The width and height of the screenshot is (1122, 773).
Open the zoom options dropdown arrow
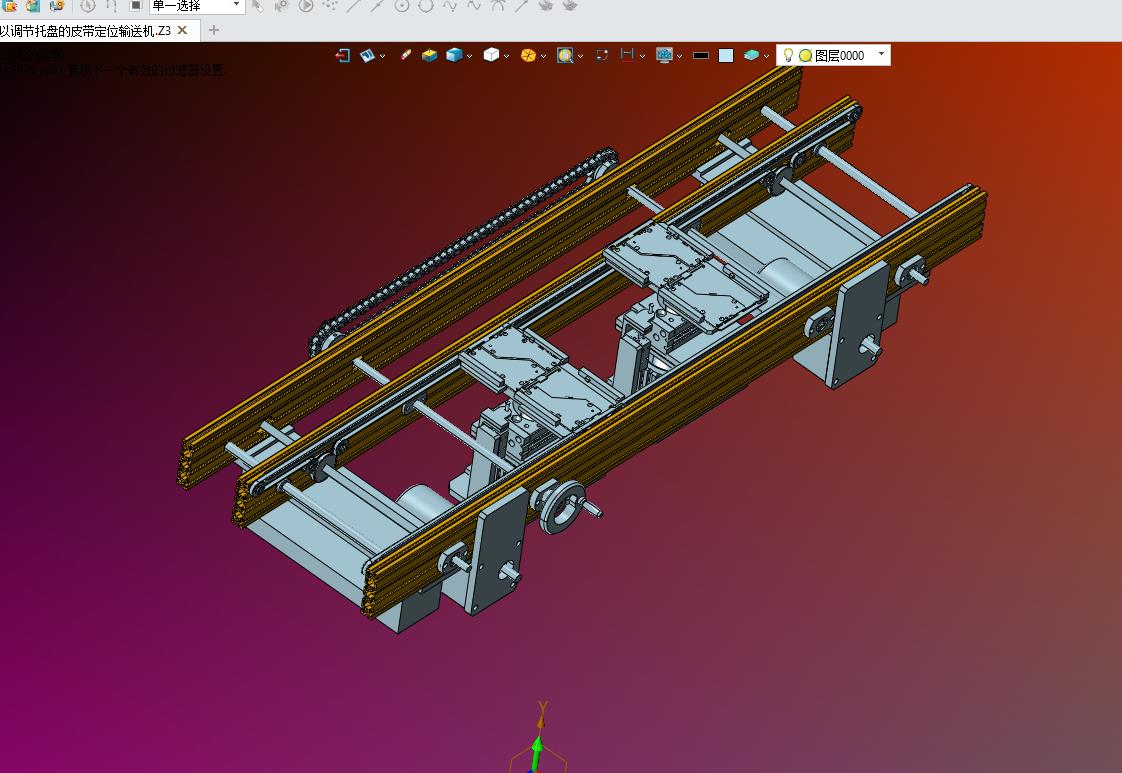tap(580, 56)
